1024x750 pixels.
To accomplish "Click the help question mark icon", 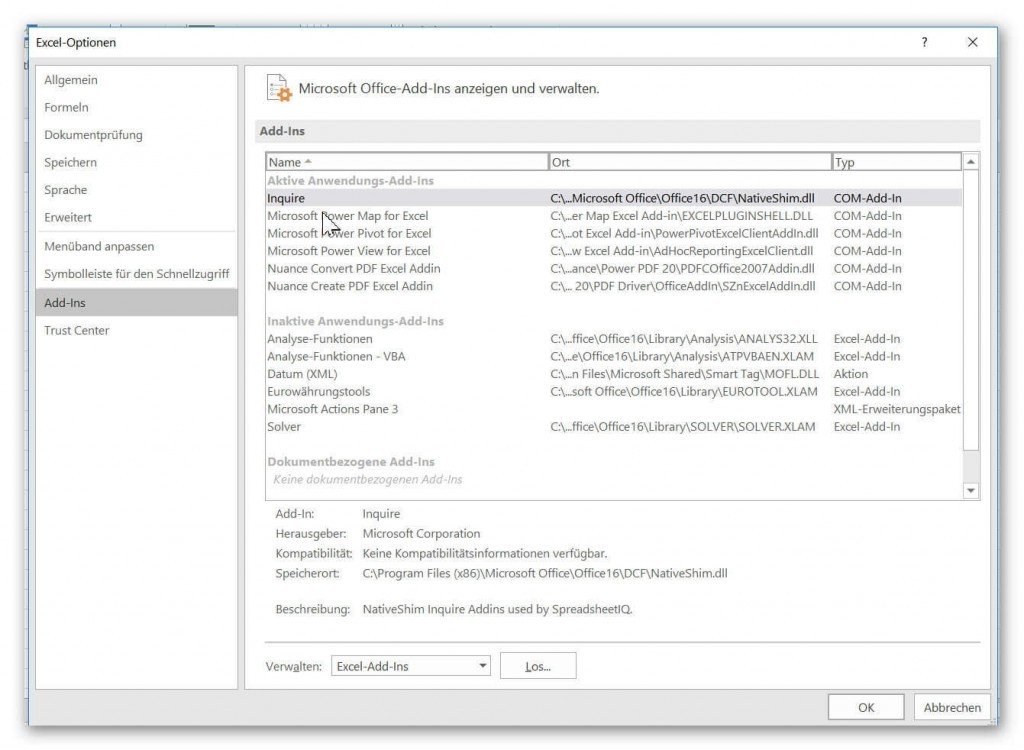I will click(x=924, y=42).
